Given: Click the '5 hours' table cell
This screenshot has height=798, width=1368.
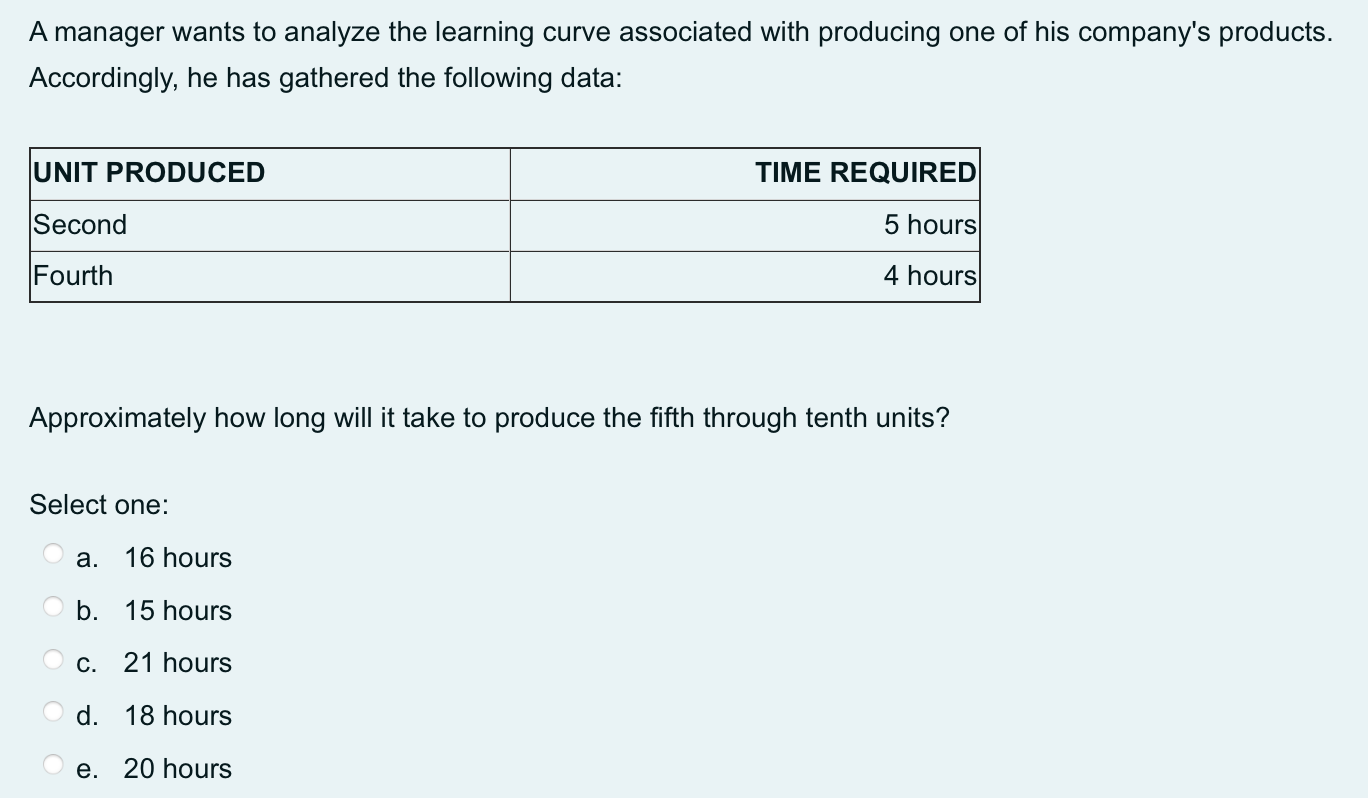Looking at the screenshot, I should (929, 224).
